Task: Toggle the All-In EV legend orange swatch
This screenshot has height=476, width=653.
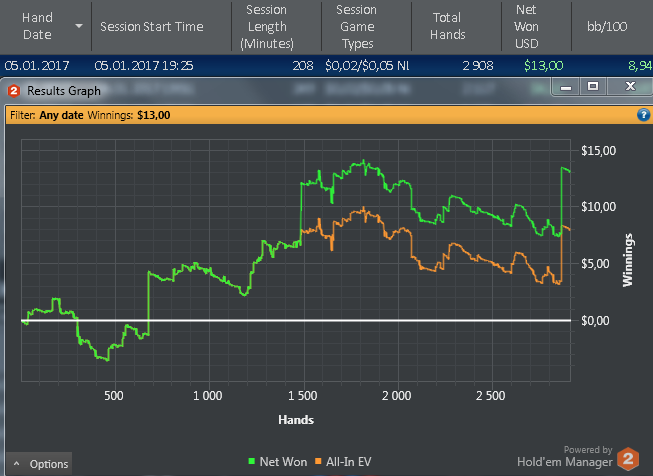Action: [318, 461]
